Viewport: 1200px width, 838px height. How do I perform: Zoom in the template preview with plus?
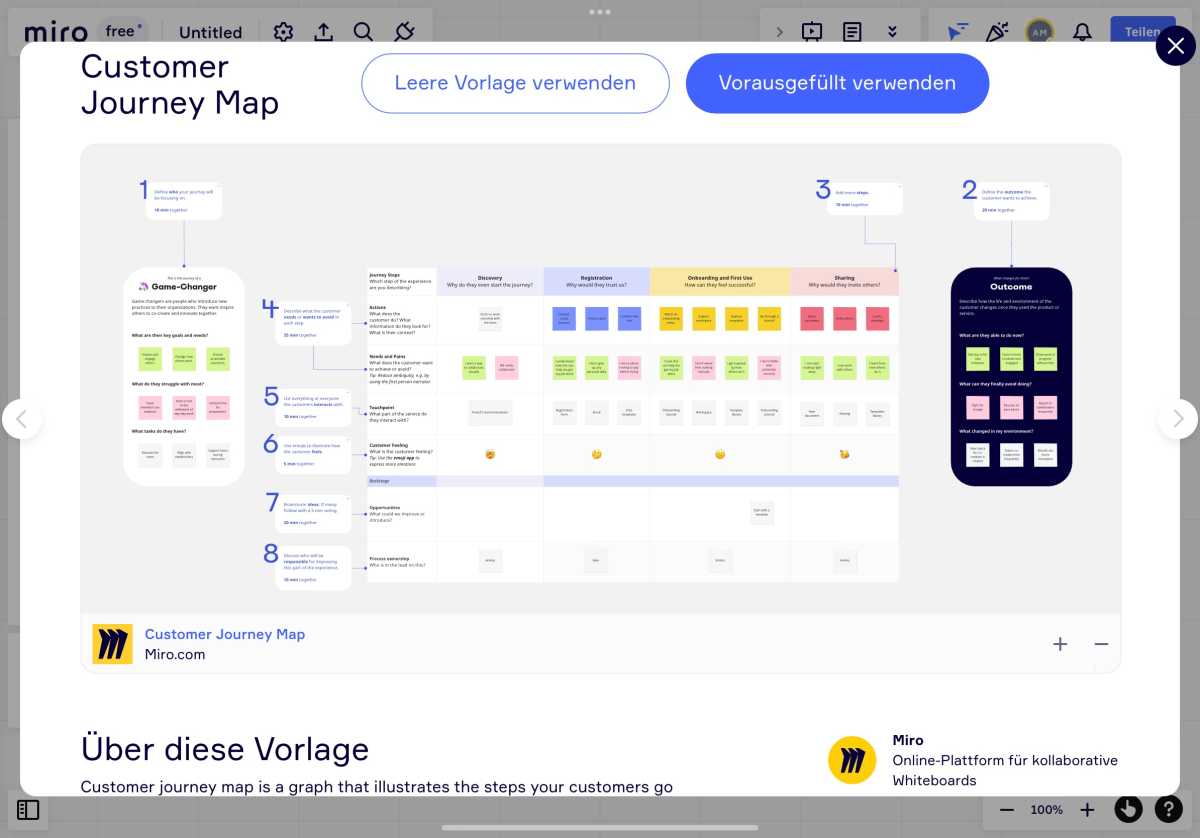point(1060,644)
